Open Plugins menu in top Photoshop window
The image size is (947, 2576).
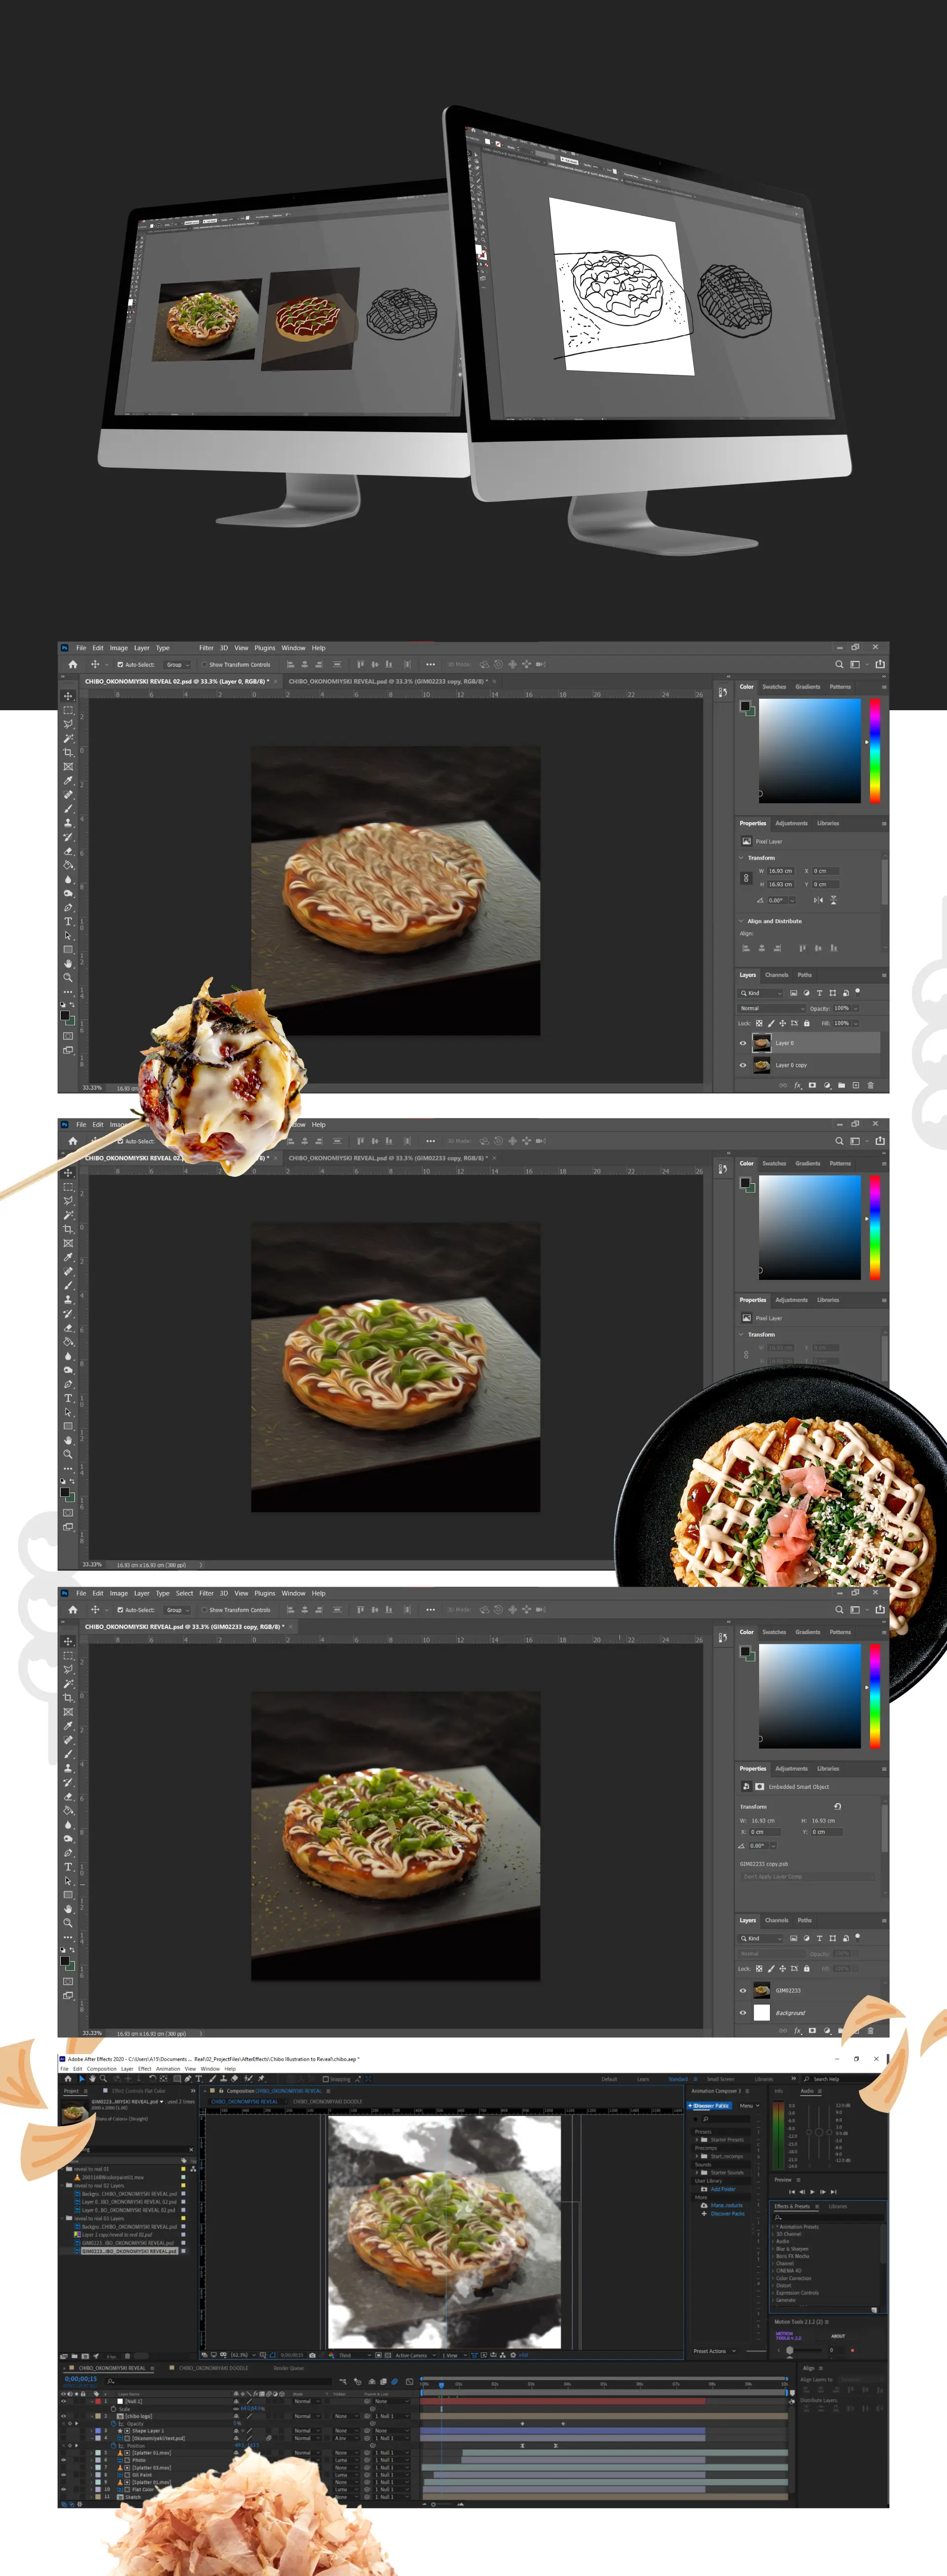point(264,648)
